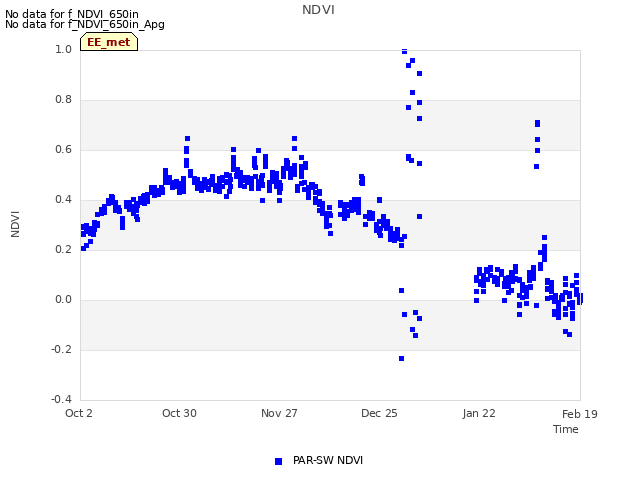Screen dimensions: 640x480
Task: Click the blue PAR-SW NDVI legend marker
Action: click(x=278, y=461)
